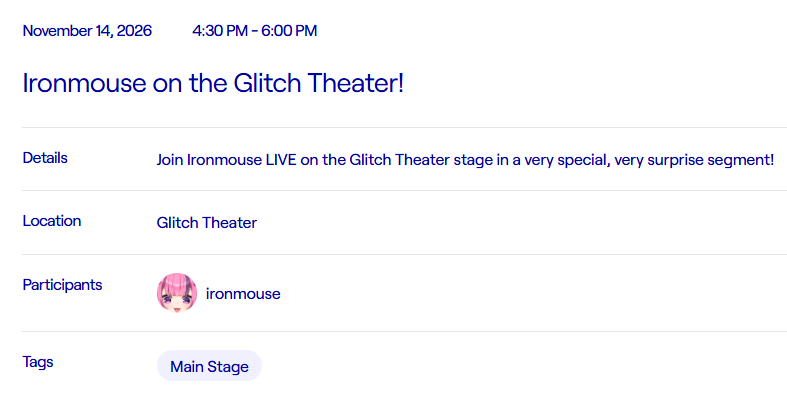Click the November 14, 2026 date

[x=87, y=31]
